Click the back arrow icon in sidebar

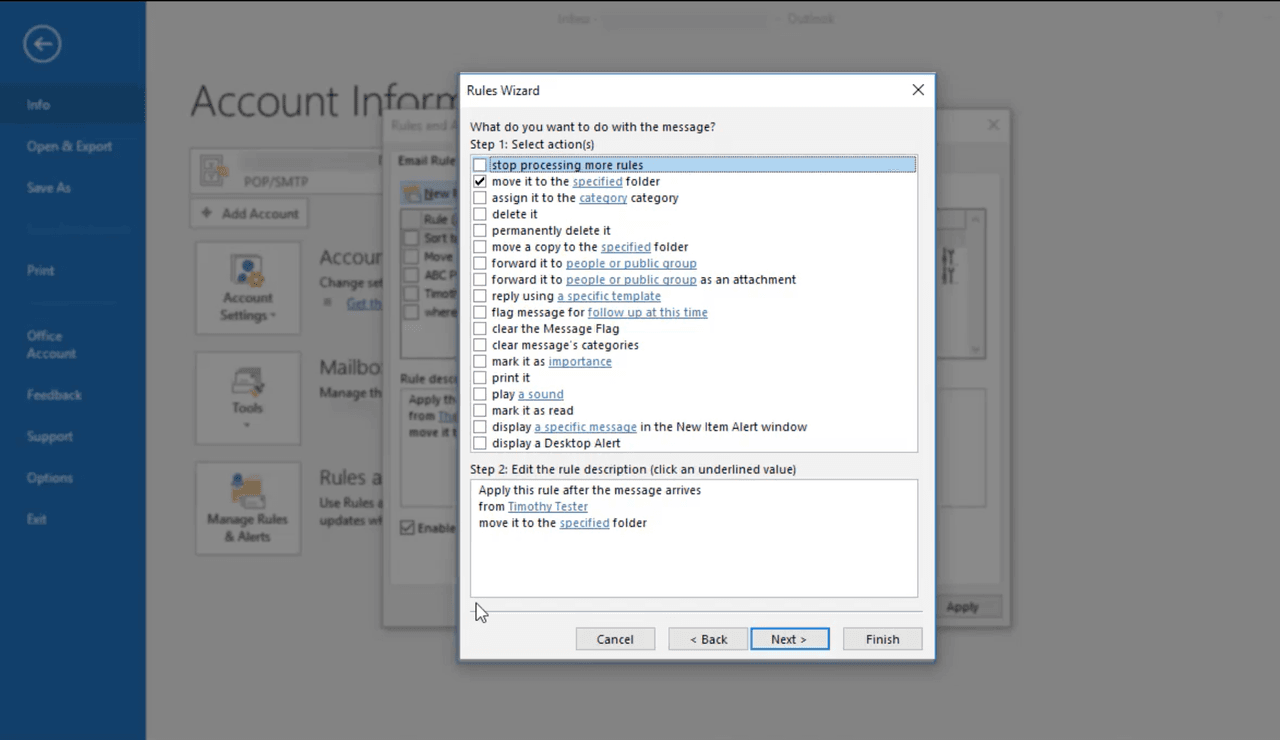(x=43, y=44)
